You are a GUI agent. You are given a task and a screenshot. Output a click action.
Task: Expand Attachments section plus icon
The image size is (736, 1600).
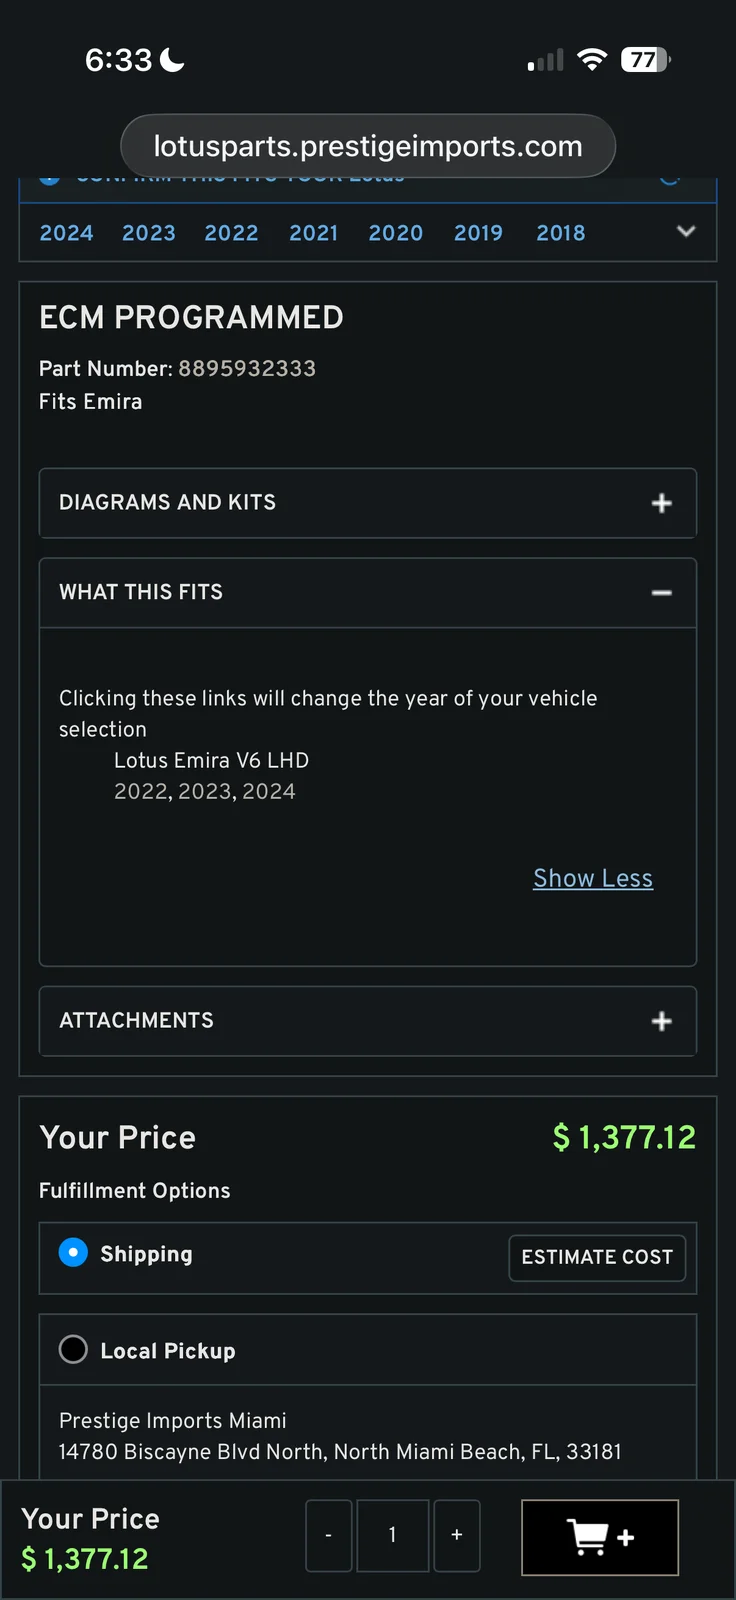[661, 1021]
